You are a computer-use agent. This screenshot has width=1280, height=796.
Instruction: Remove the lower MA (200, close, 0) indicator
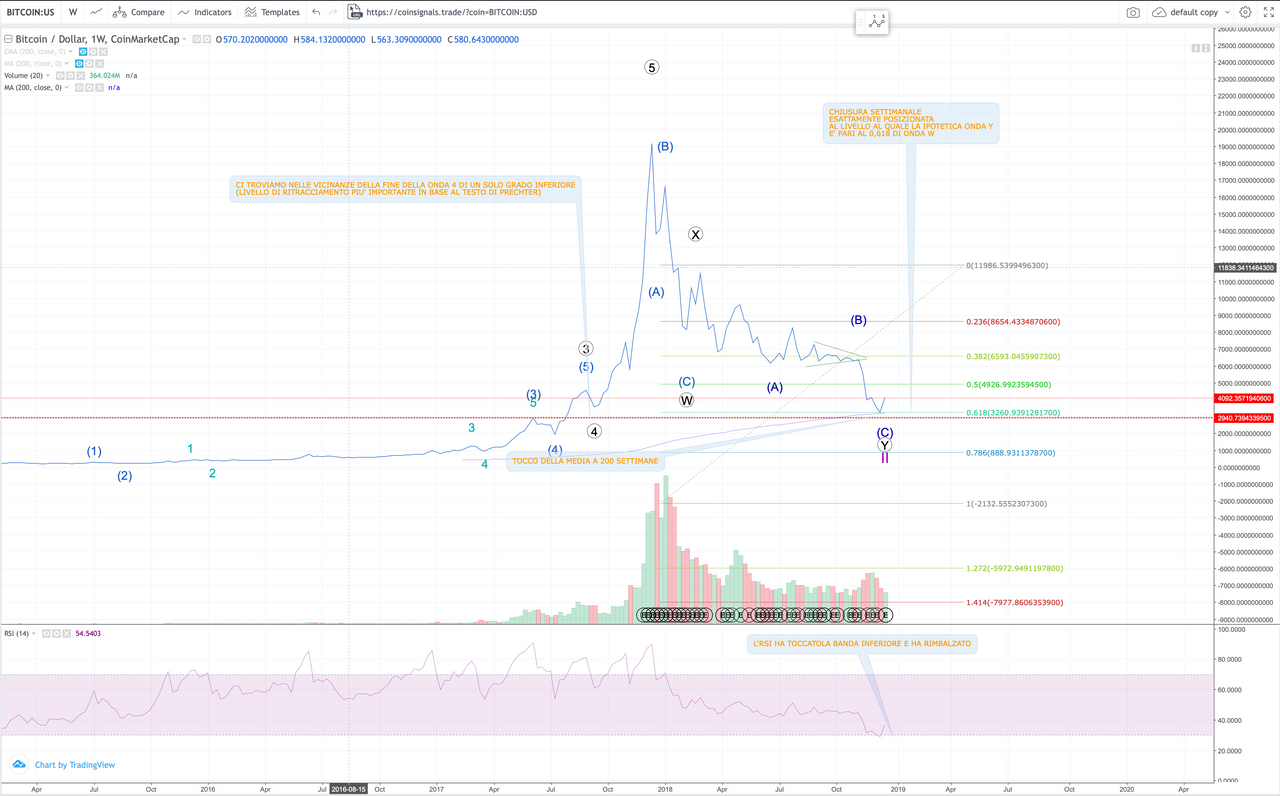tap(100, 88)
